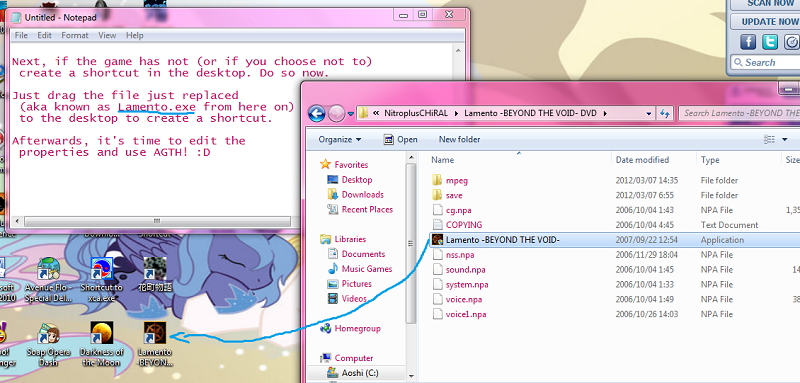The width and height of the screenshot is (800, 383).
Task: Select the Soap Opera Dash desktop icon
Action: click(48, 344)
